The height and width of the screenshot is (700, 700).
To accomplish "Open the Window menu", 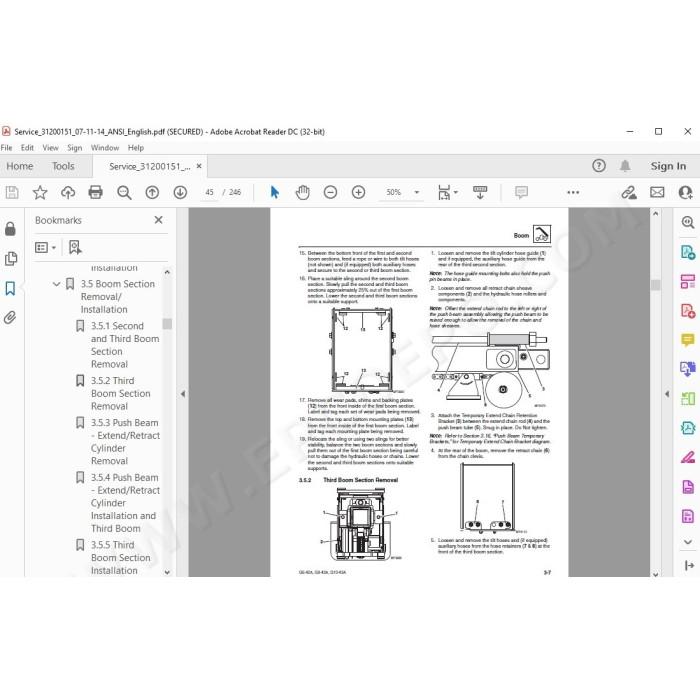I will 105,148.
